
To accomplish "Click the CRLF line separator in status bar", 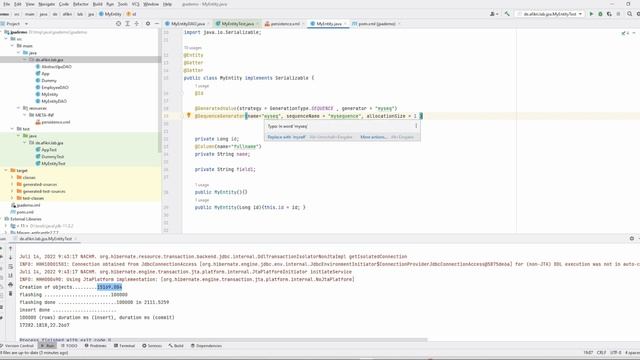I will click(601, 352).
